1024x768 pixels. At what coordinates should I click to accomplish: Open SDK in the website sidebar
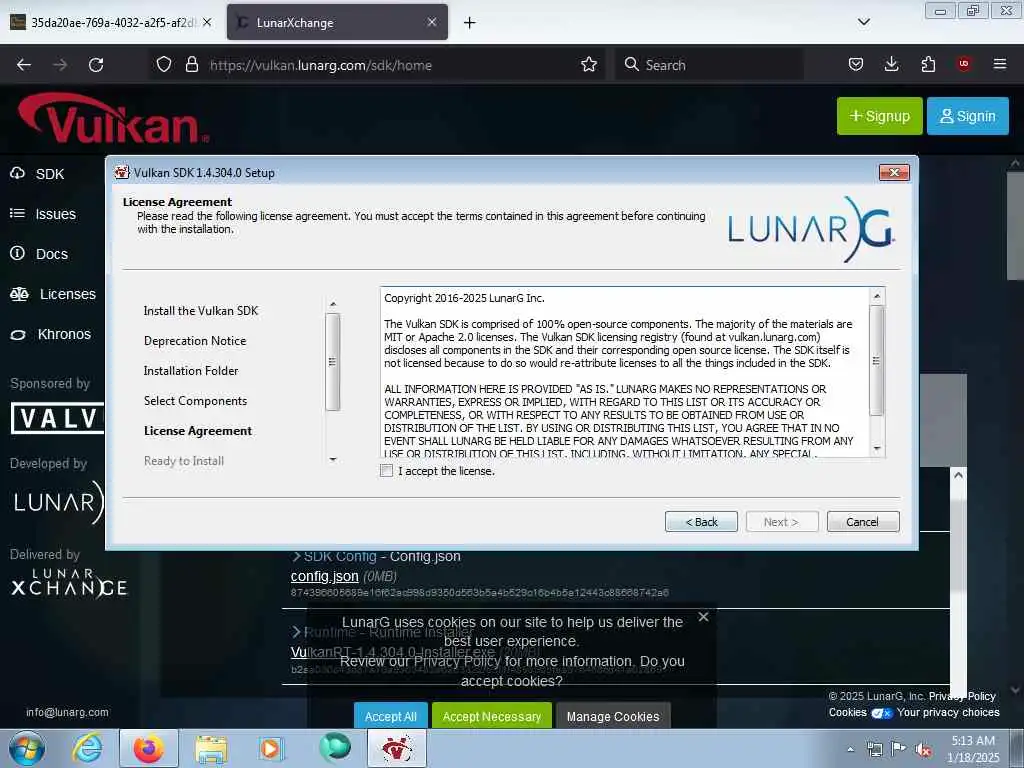37,174
